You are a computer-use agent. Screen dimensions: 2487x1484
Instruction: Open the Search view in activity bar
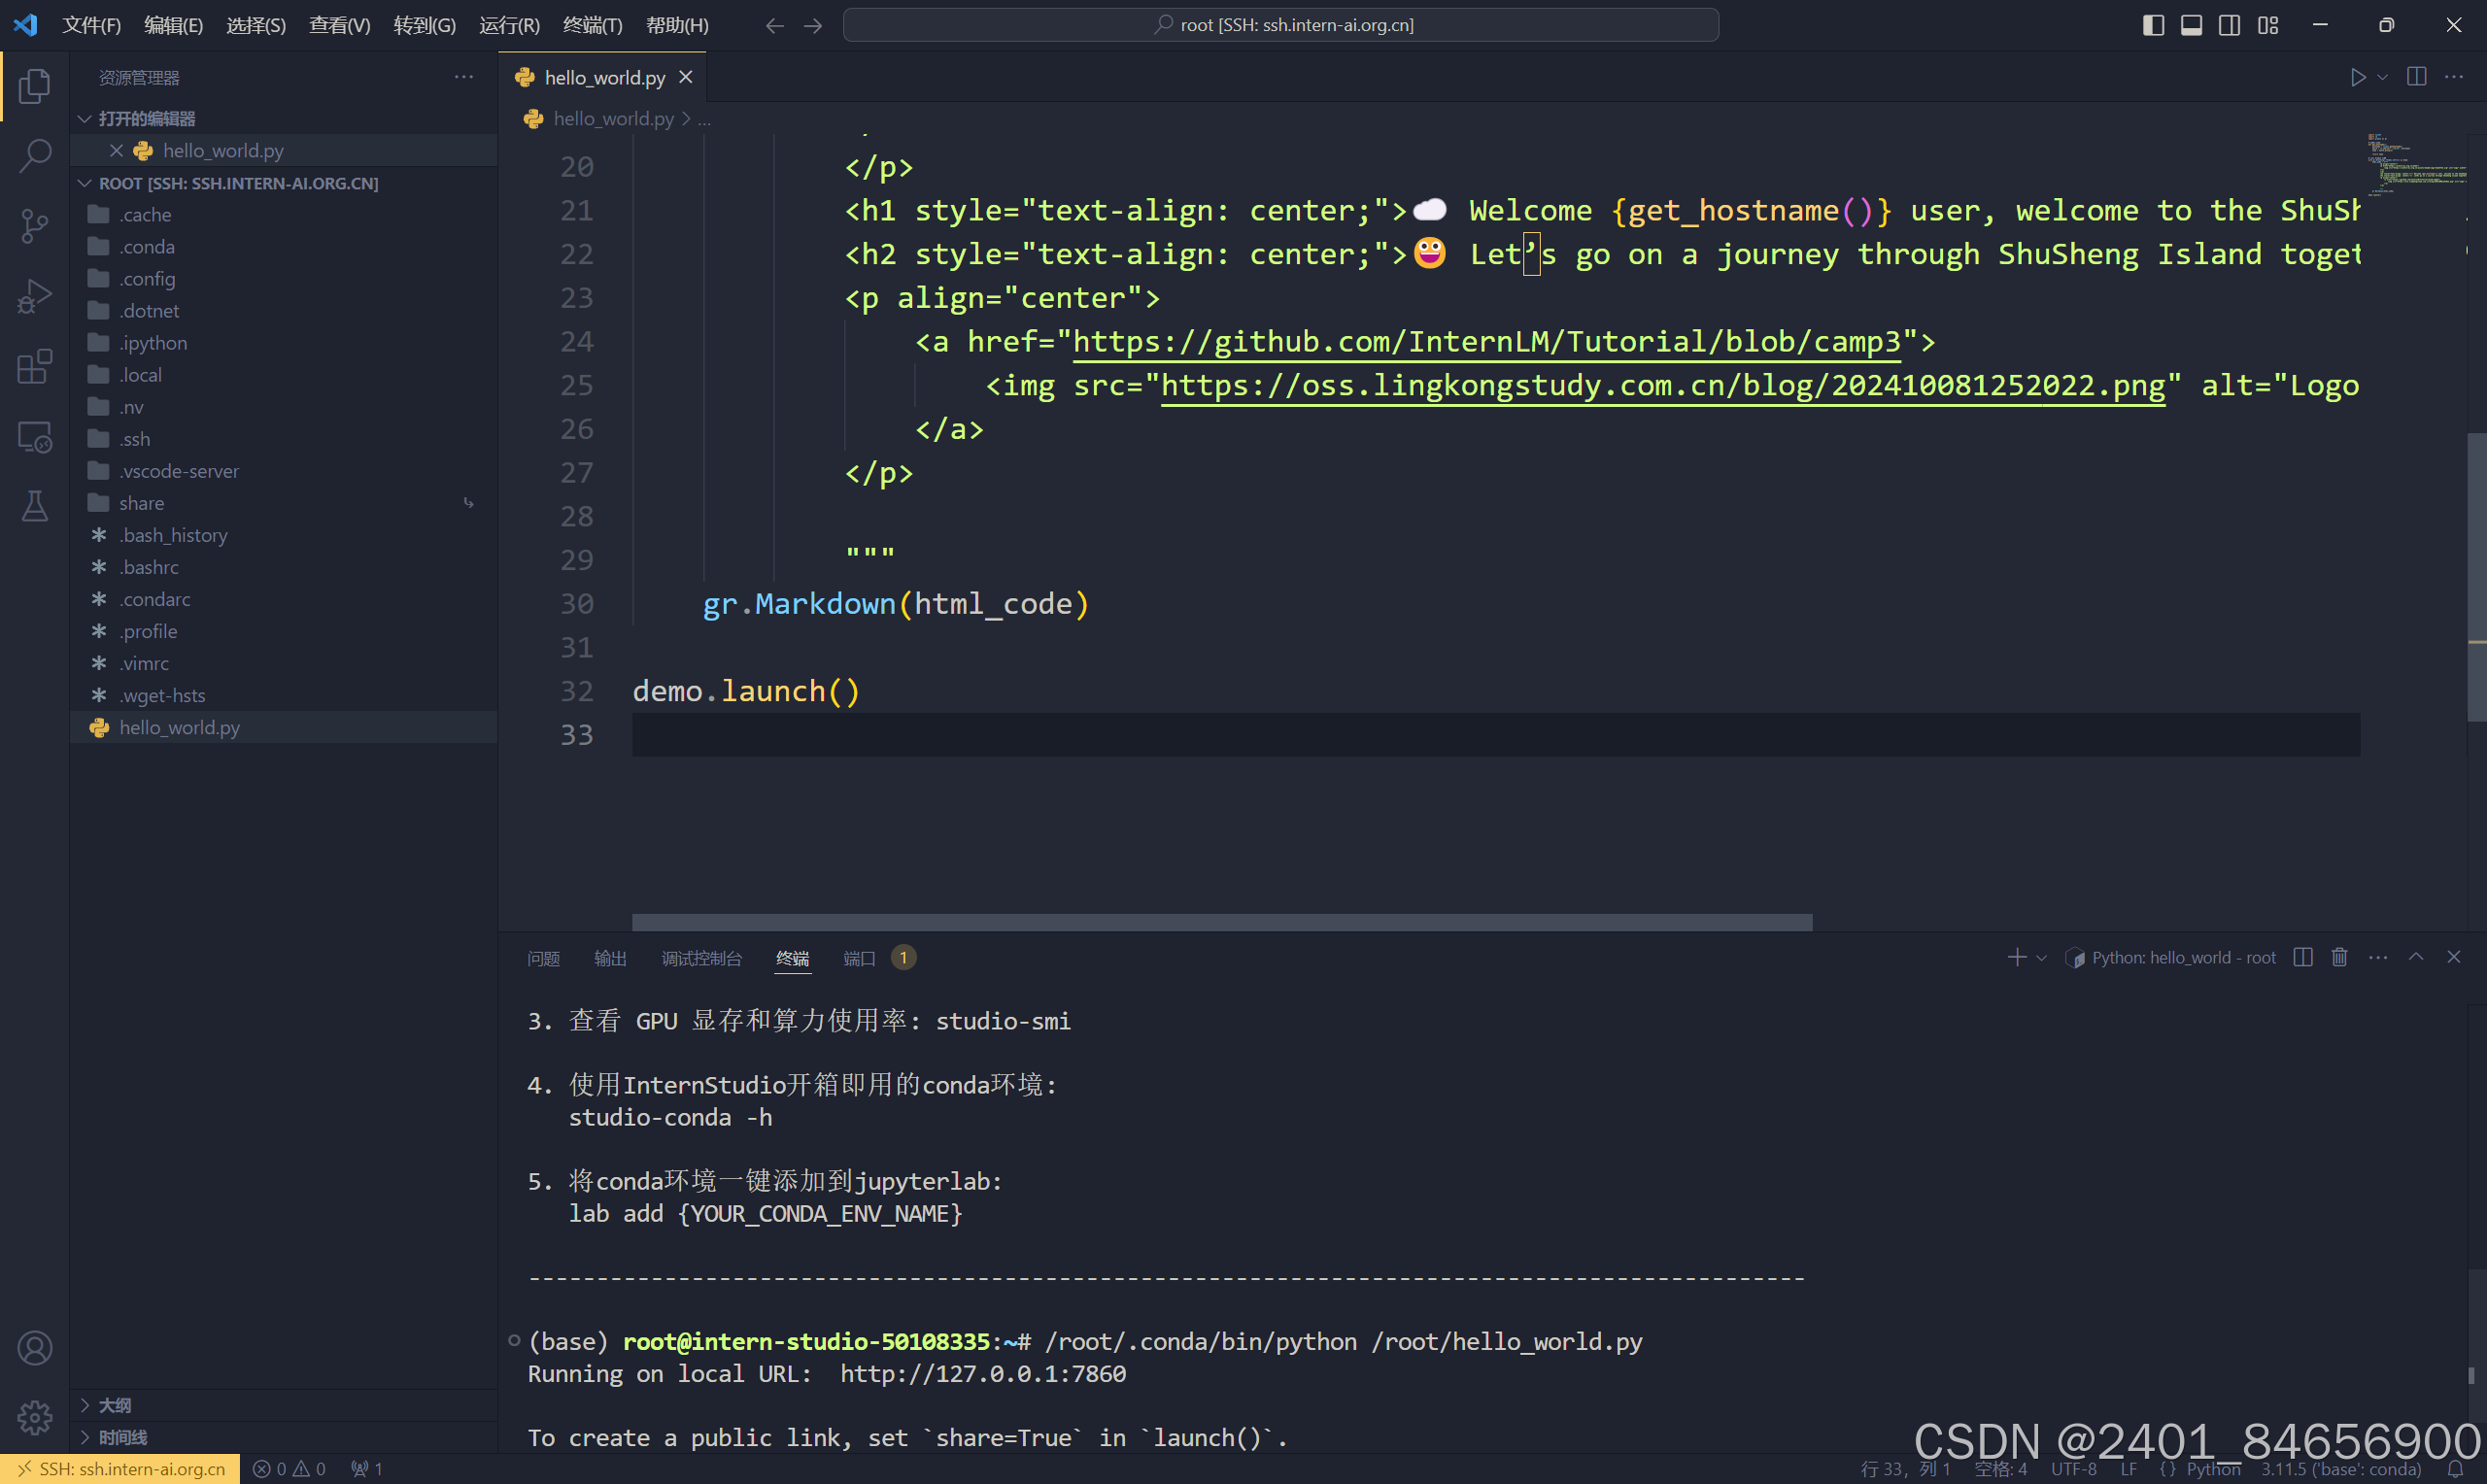tap(35, 155)
